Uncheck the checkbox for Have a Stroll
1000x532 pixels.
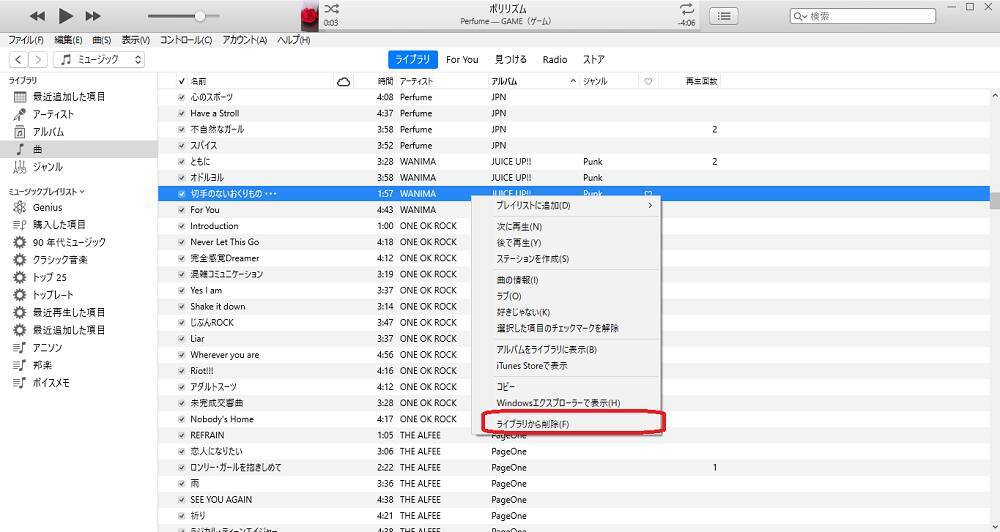coord(181,113)
